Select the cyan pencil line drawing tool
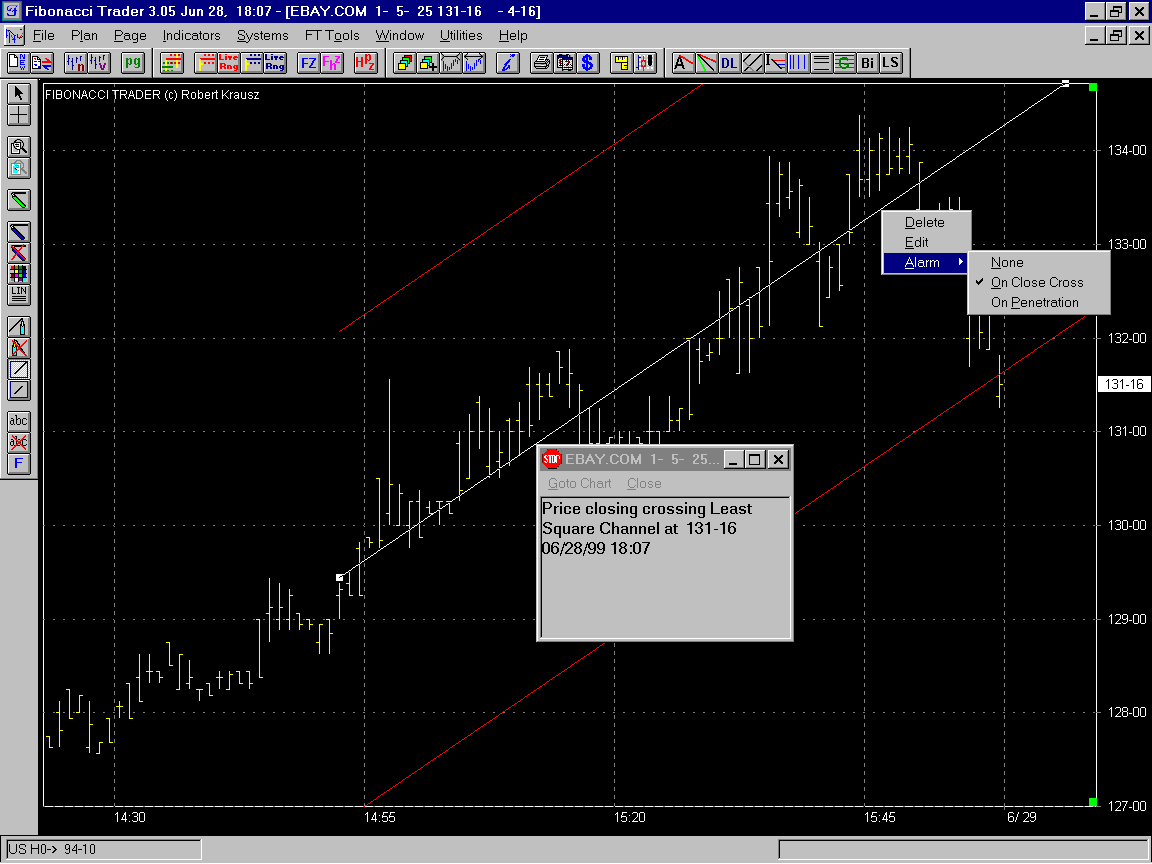This screenshot has height=864, width=1152. pos(18,327)
